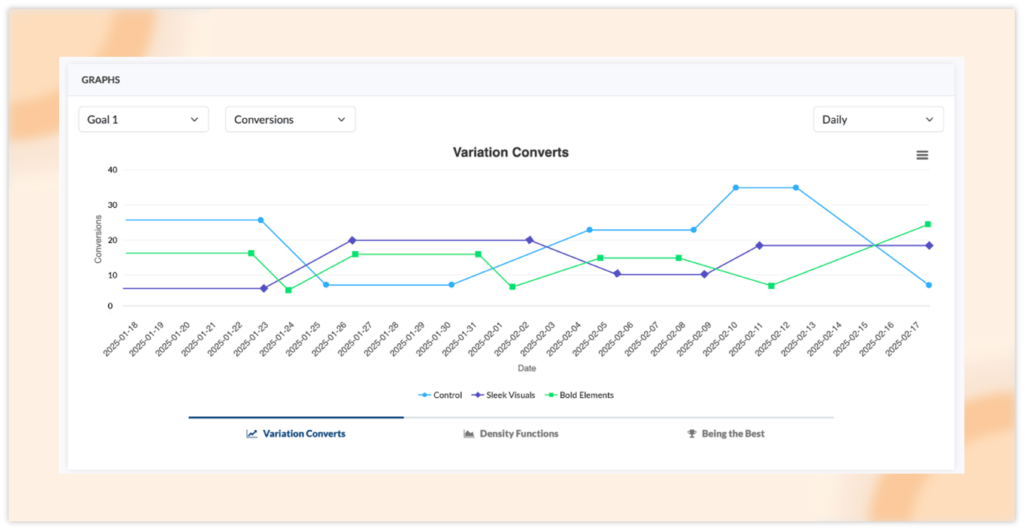Click the line chart icon beside Variation Converts

click(251, 433)
